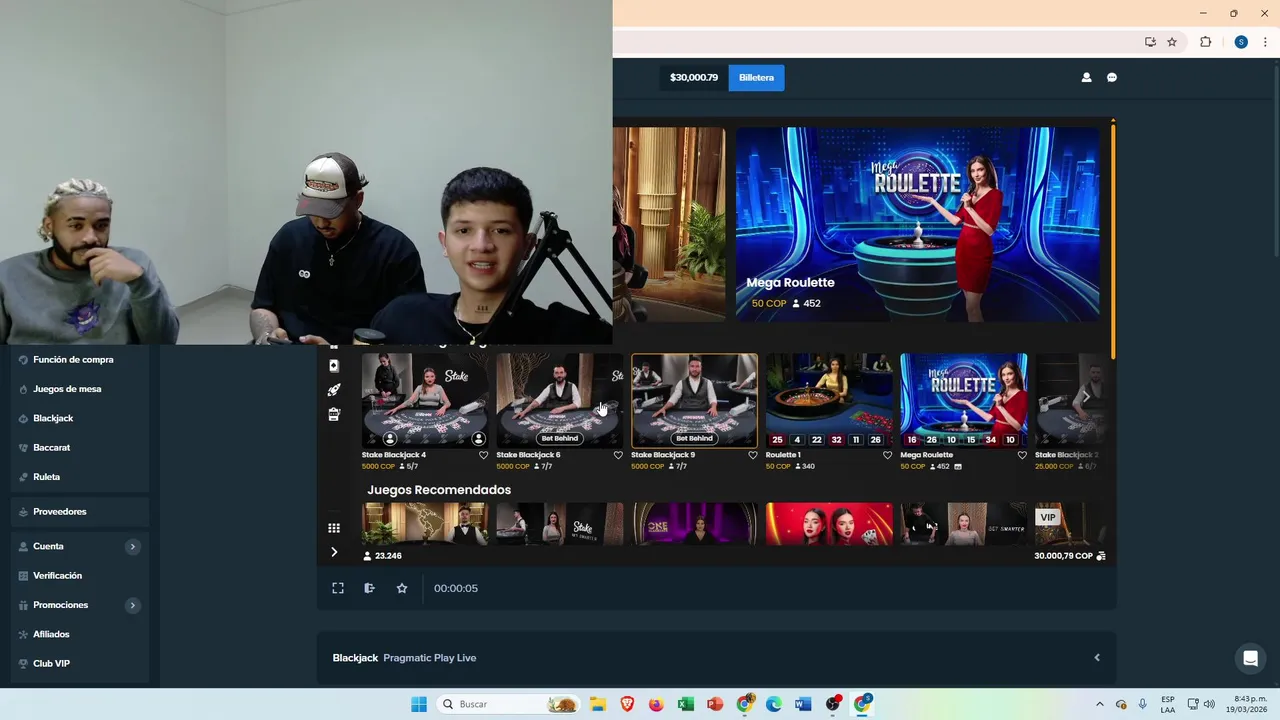Open the user account icon in Stake header

(x=1086, y=77)
